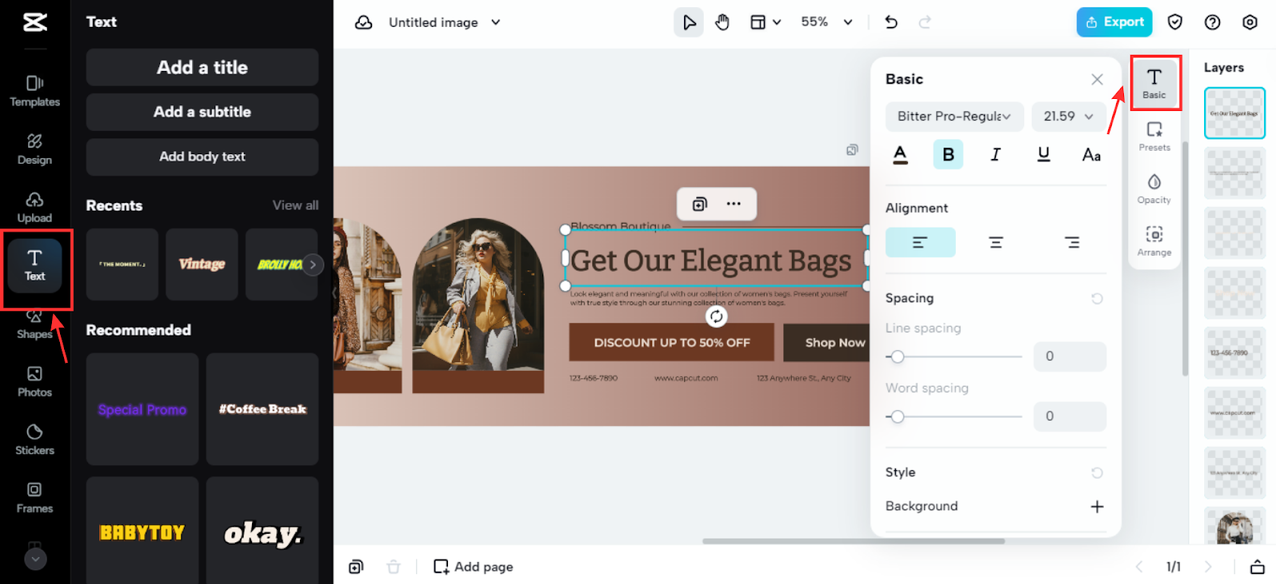Open the settings gear icon
This screenshot has height=584, width=1276.
[x=1250, y=22]
